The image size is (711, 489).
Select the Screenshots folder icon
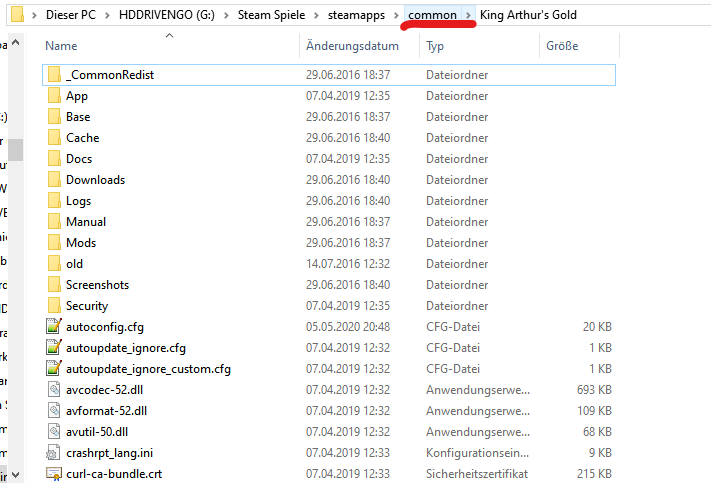point(55,285)
